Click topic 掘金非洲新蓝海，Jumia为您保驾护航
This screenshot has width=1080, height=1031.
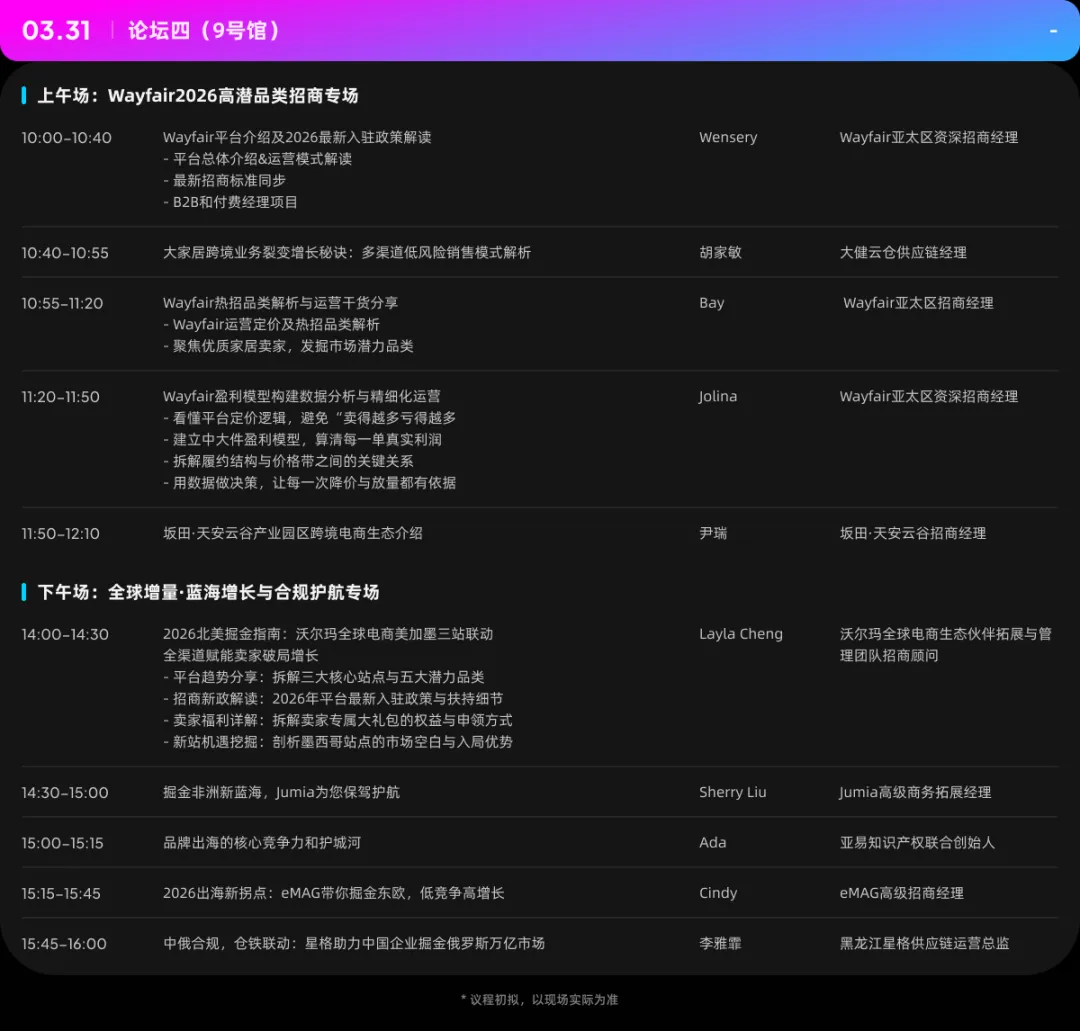(x=281, y=792)
